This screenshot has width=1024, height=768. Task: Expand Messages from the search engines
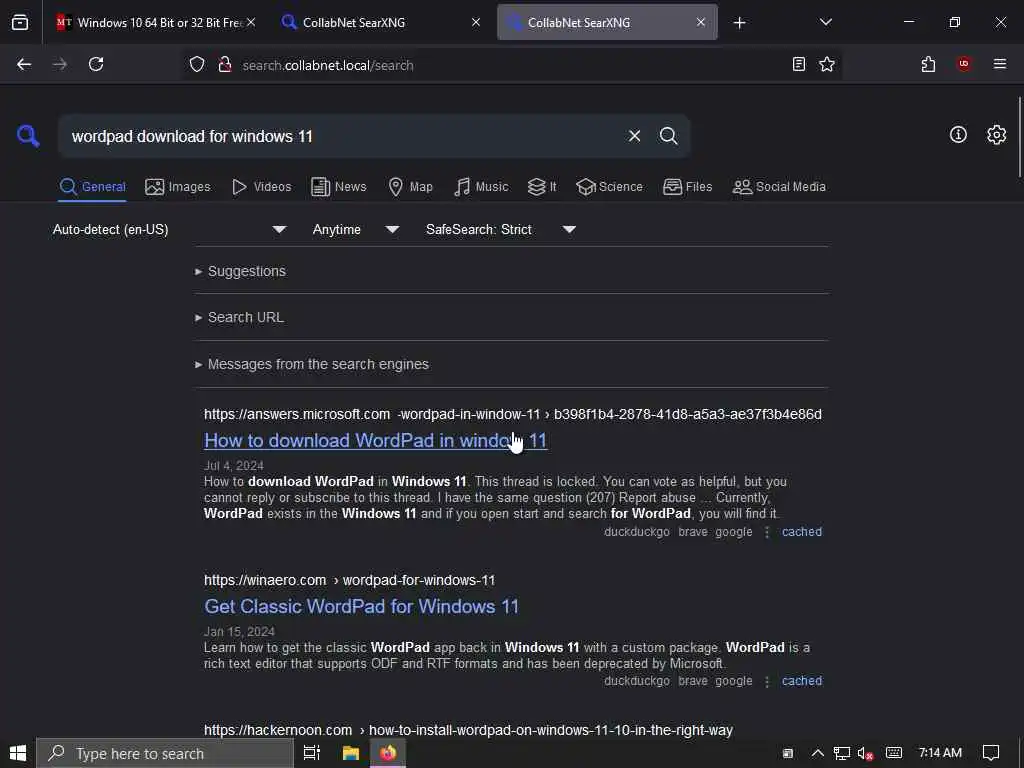tap(312, 364)
